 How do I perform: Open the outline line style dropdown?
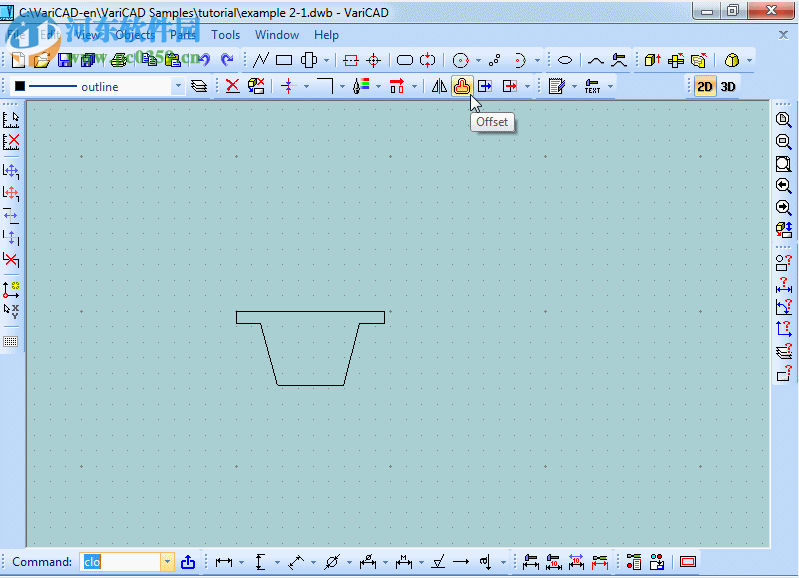pos(179,87)
